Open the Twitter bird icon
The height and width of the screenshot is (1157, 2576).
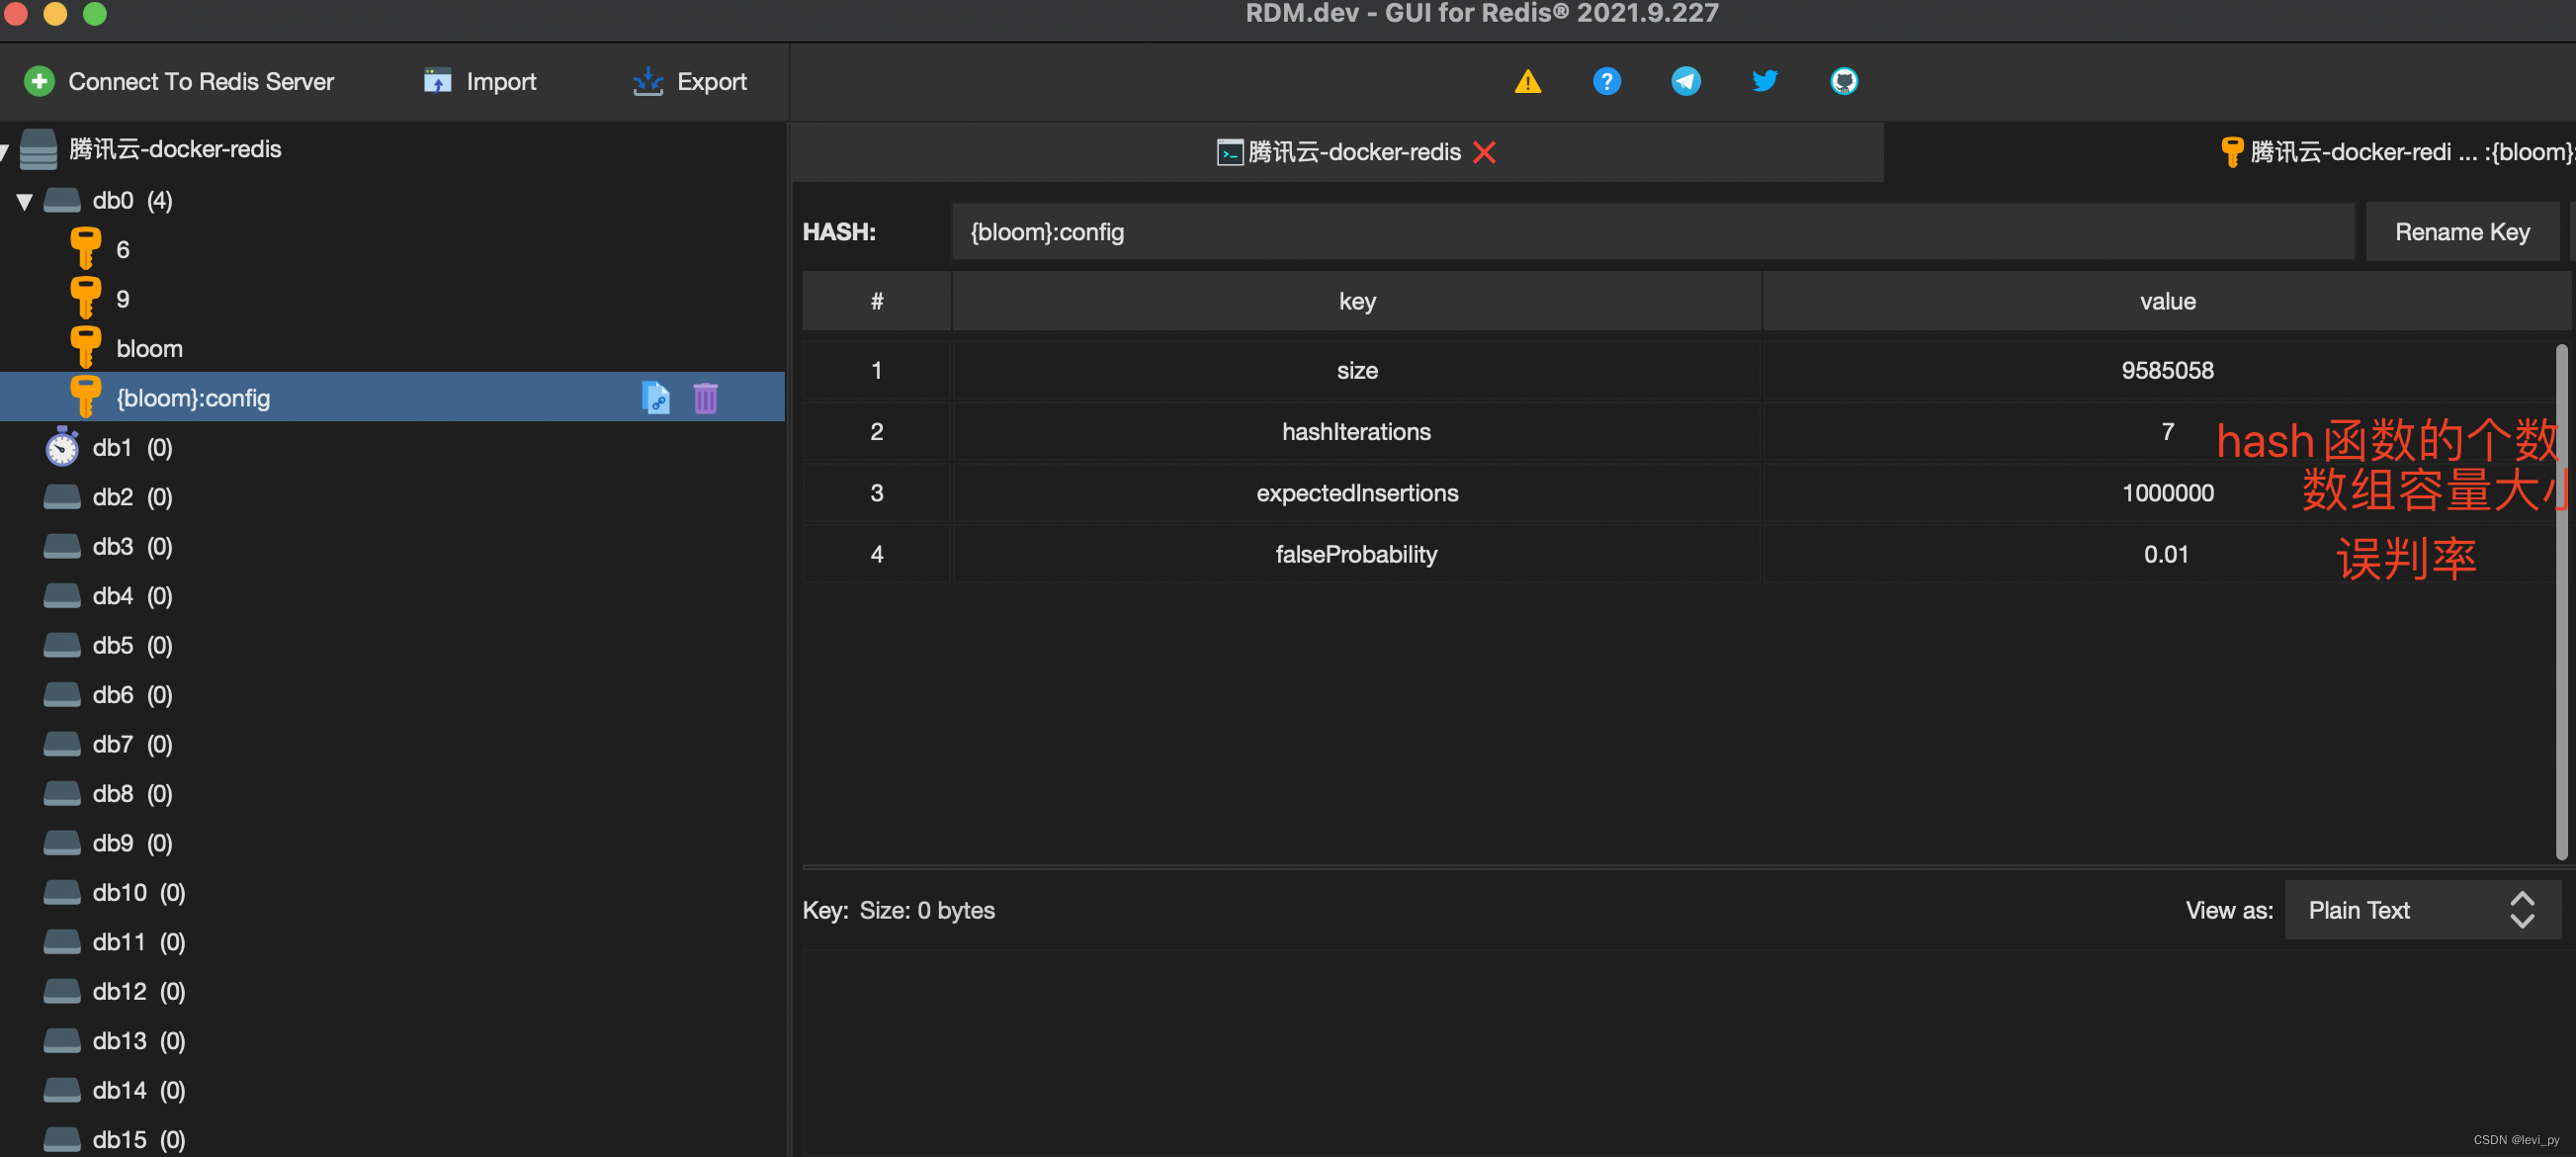1764,81
